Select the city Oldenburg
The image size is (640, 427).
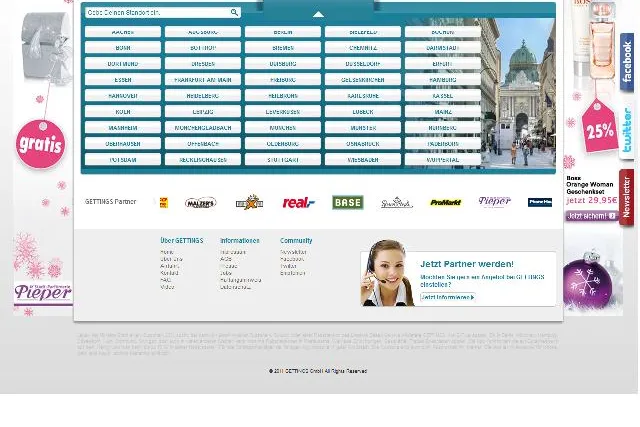pos(283,143)
